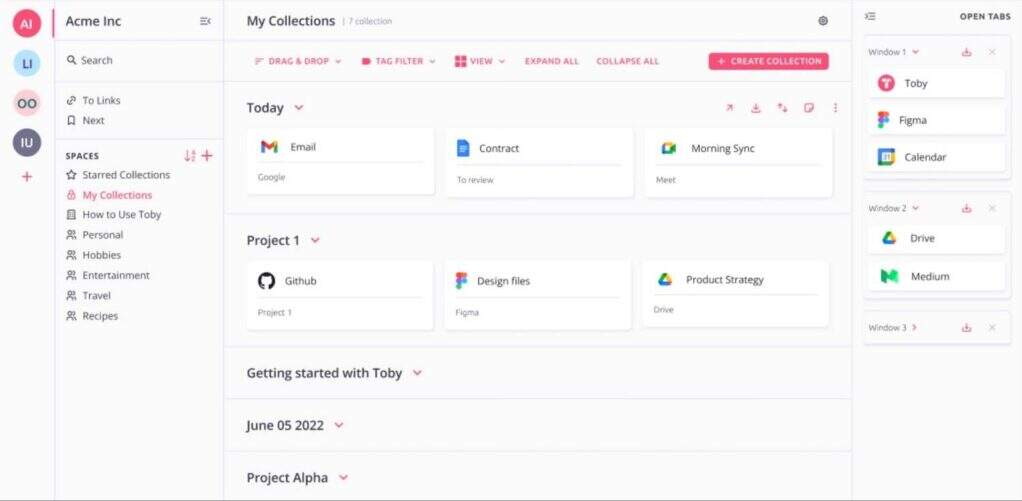Open the Tag Filter dropdown

398,61
